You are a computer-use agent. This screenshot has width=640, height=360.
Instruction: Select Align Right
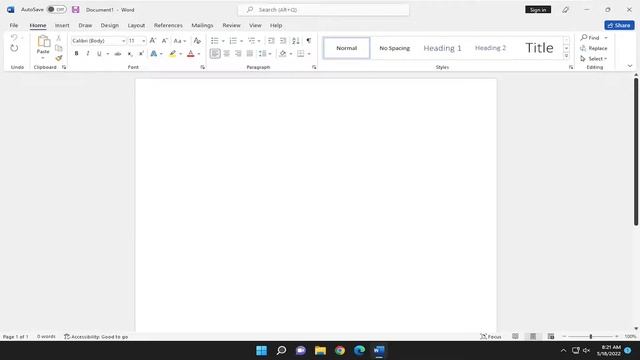[x=238, y=53]
